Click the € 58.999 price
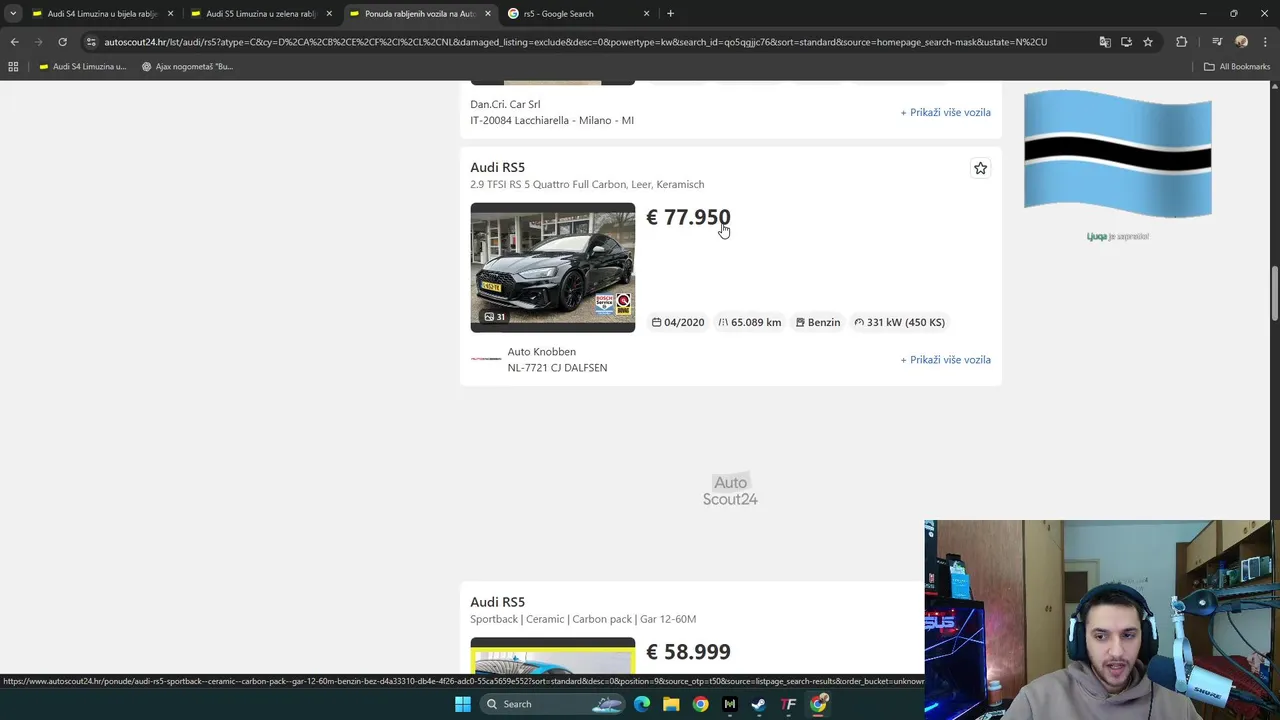The width and height of the screenshot is (1280, 720). pos(688,652)
